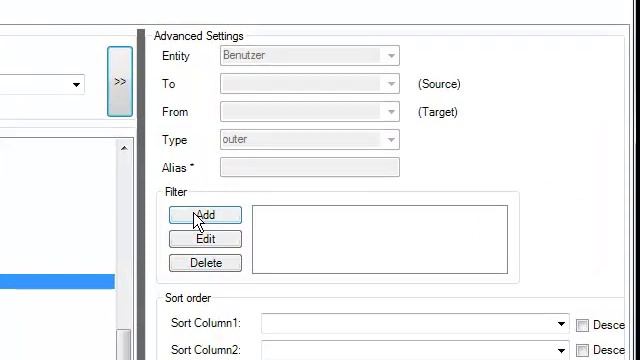Open the left panel dropdown arrow
Screen dimensions: 640x360
pos(76,85)
